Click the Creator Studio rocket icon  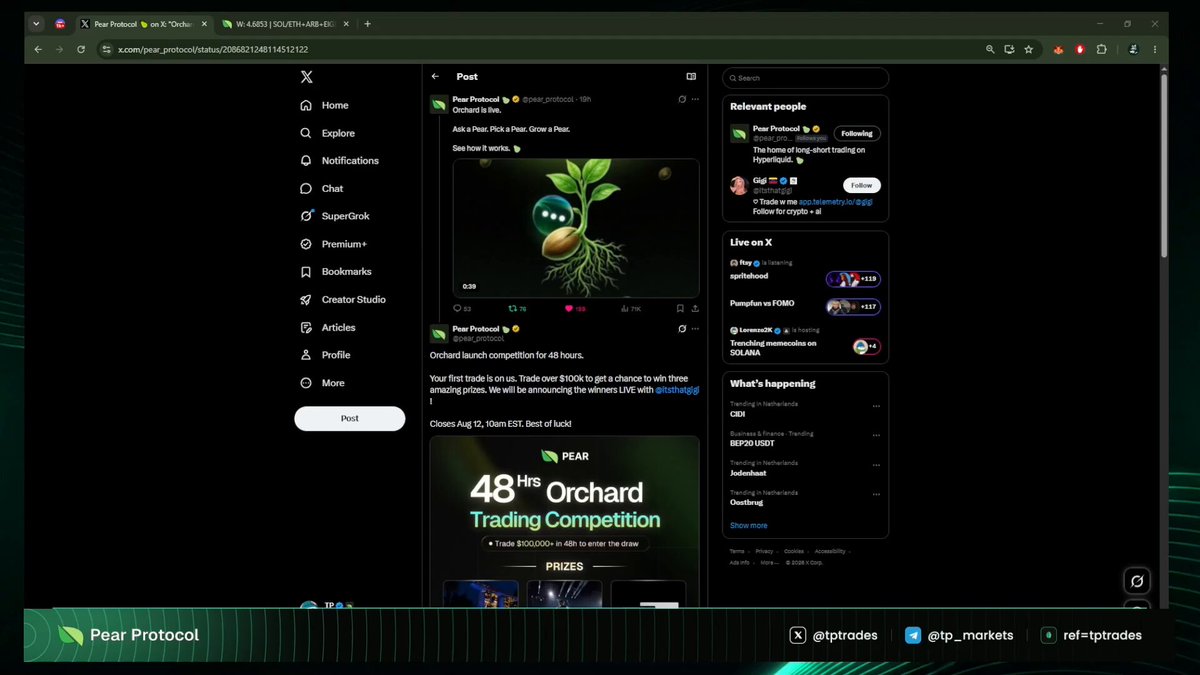tap(306, 300)
